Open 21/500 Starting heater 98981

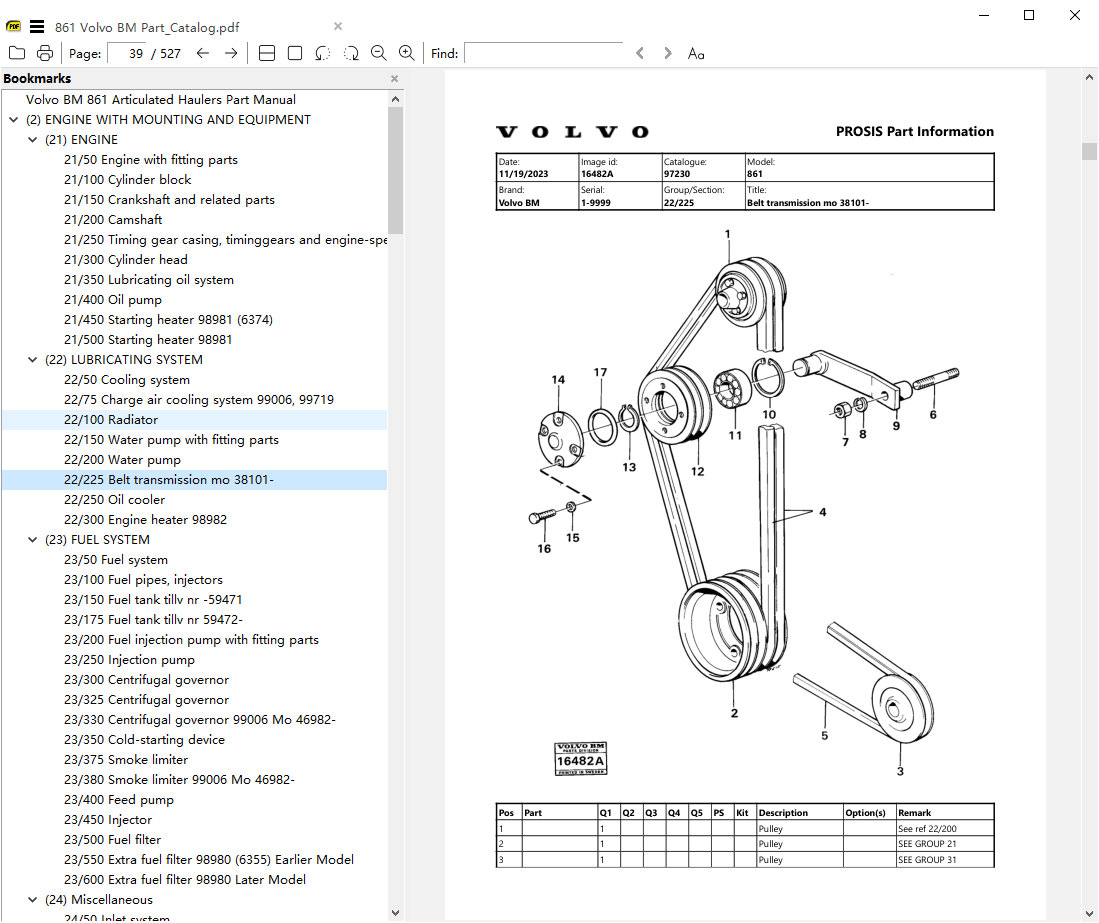coord(148,339)
